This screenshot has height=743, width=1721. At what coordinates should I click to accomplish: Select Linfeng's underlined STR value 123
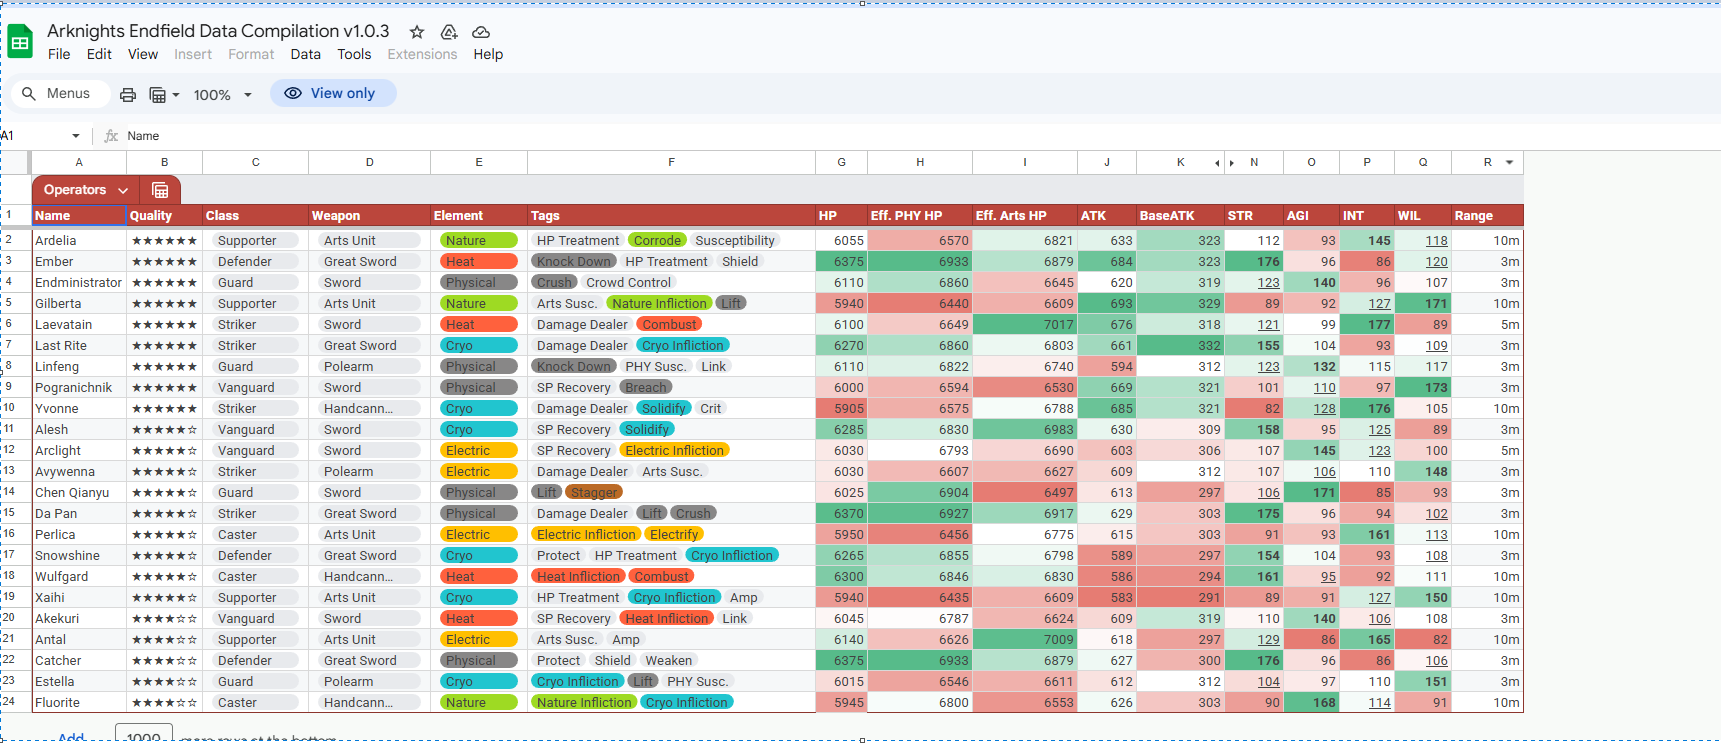pos(1254,366)
